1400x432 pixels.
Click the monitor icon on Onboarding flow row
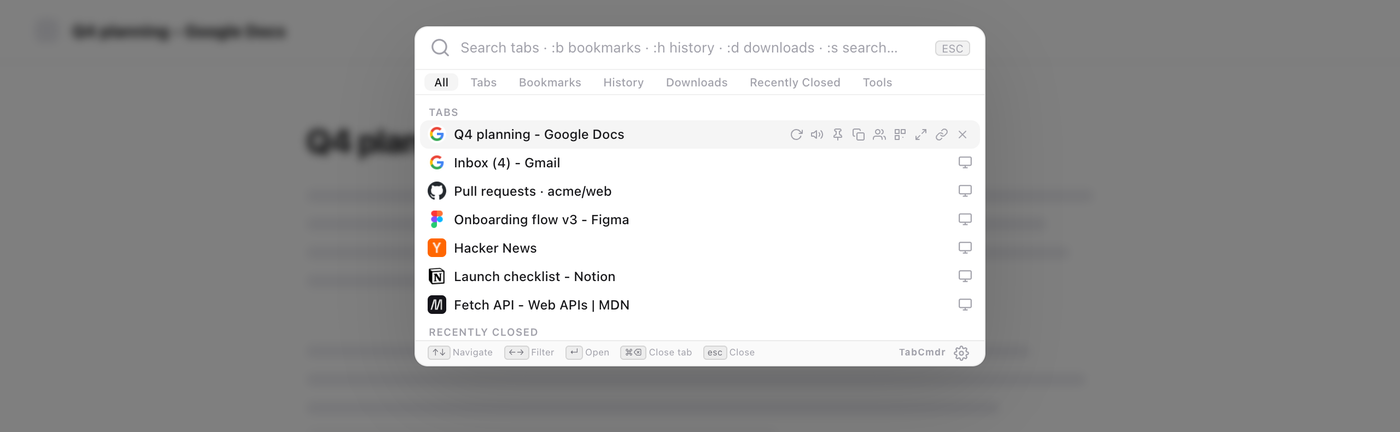pos(965,219)
